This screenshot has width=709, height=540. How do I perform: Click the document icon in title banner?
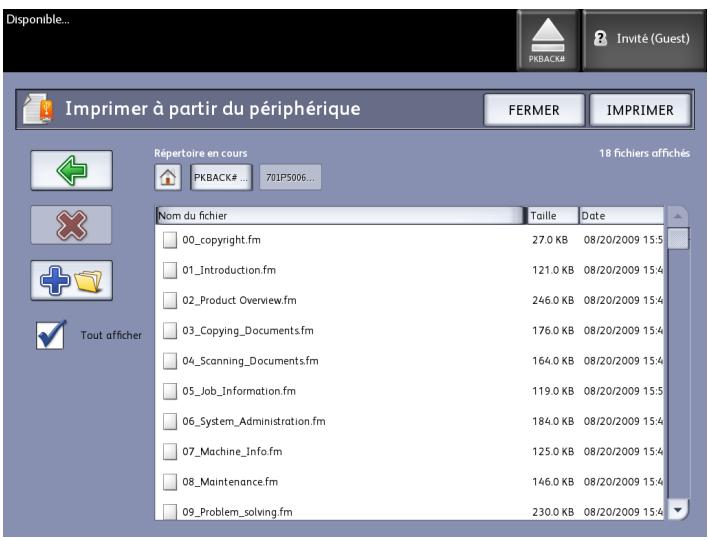tap(39, 109)
